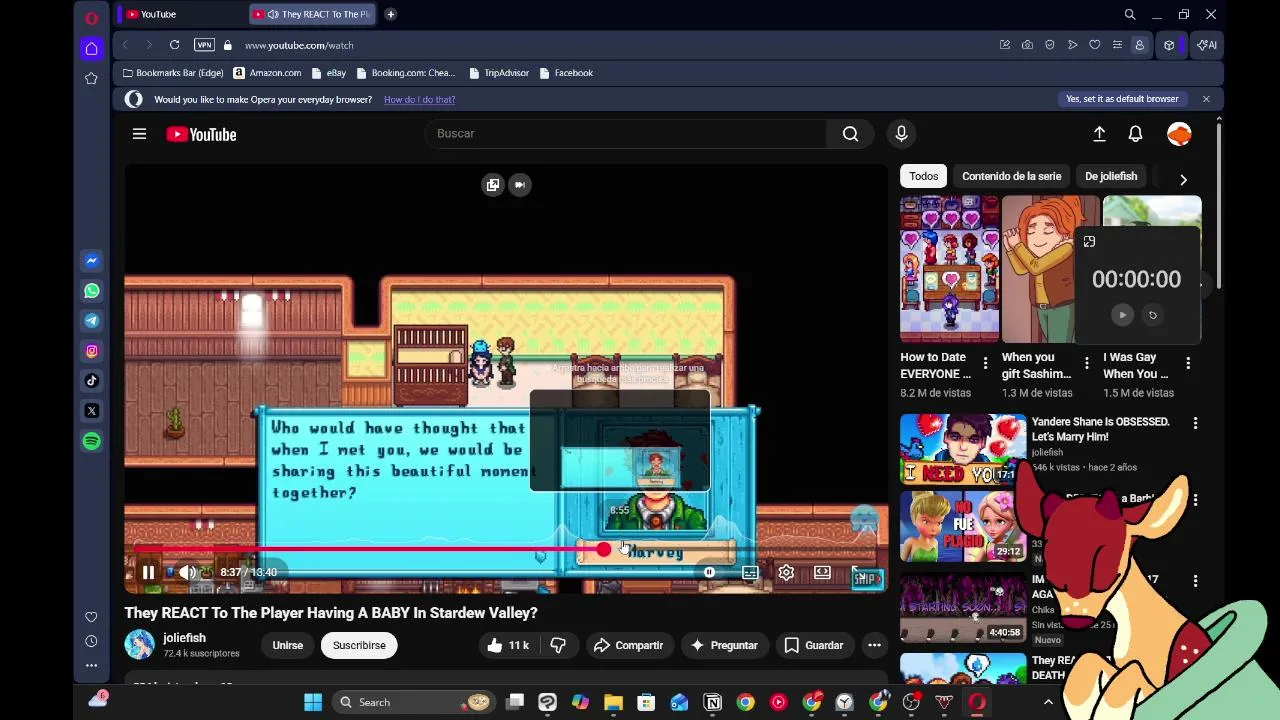Image resolution: width=1280 pixels, height=720 pixels.
Task: Open options for I Was Gay When You video
Action: (x=1187, y=364)
